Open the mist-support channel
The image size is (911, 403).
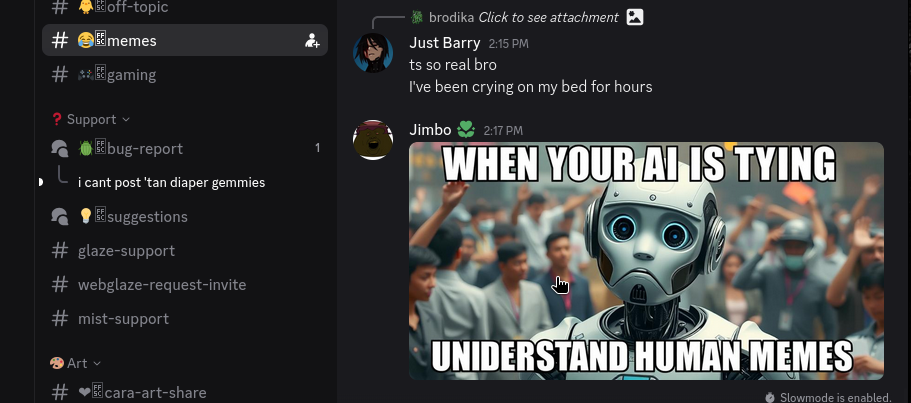tap(185, 319)
